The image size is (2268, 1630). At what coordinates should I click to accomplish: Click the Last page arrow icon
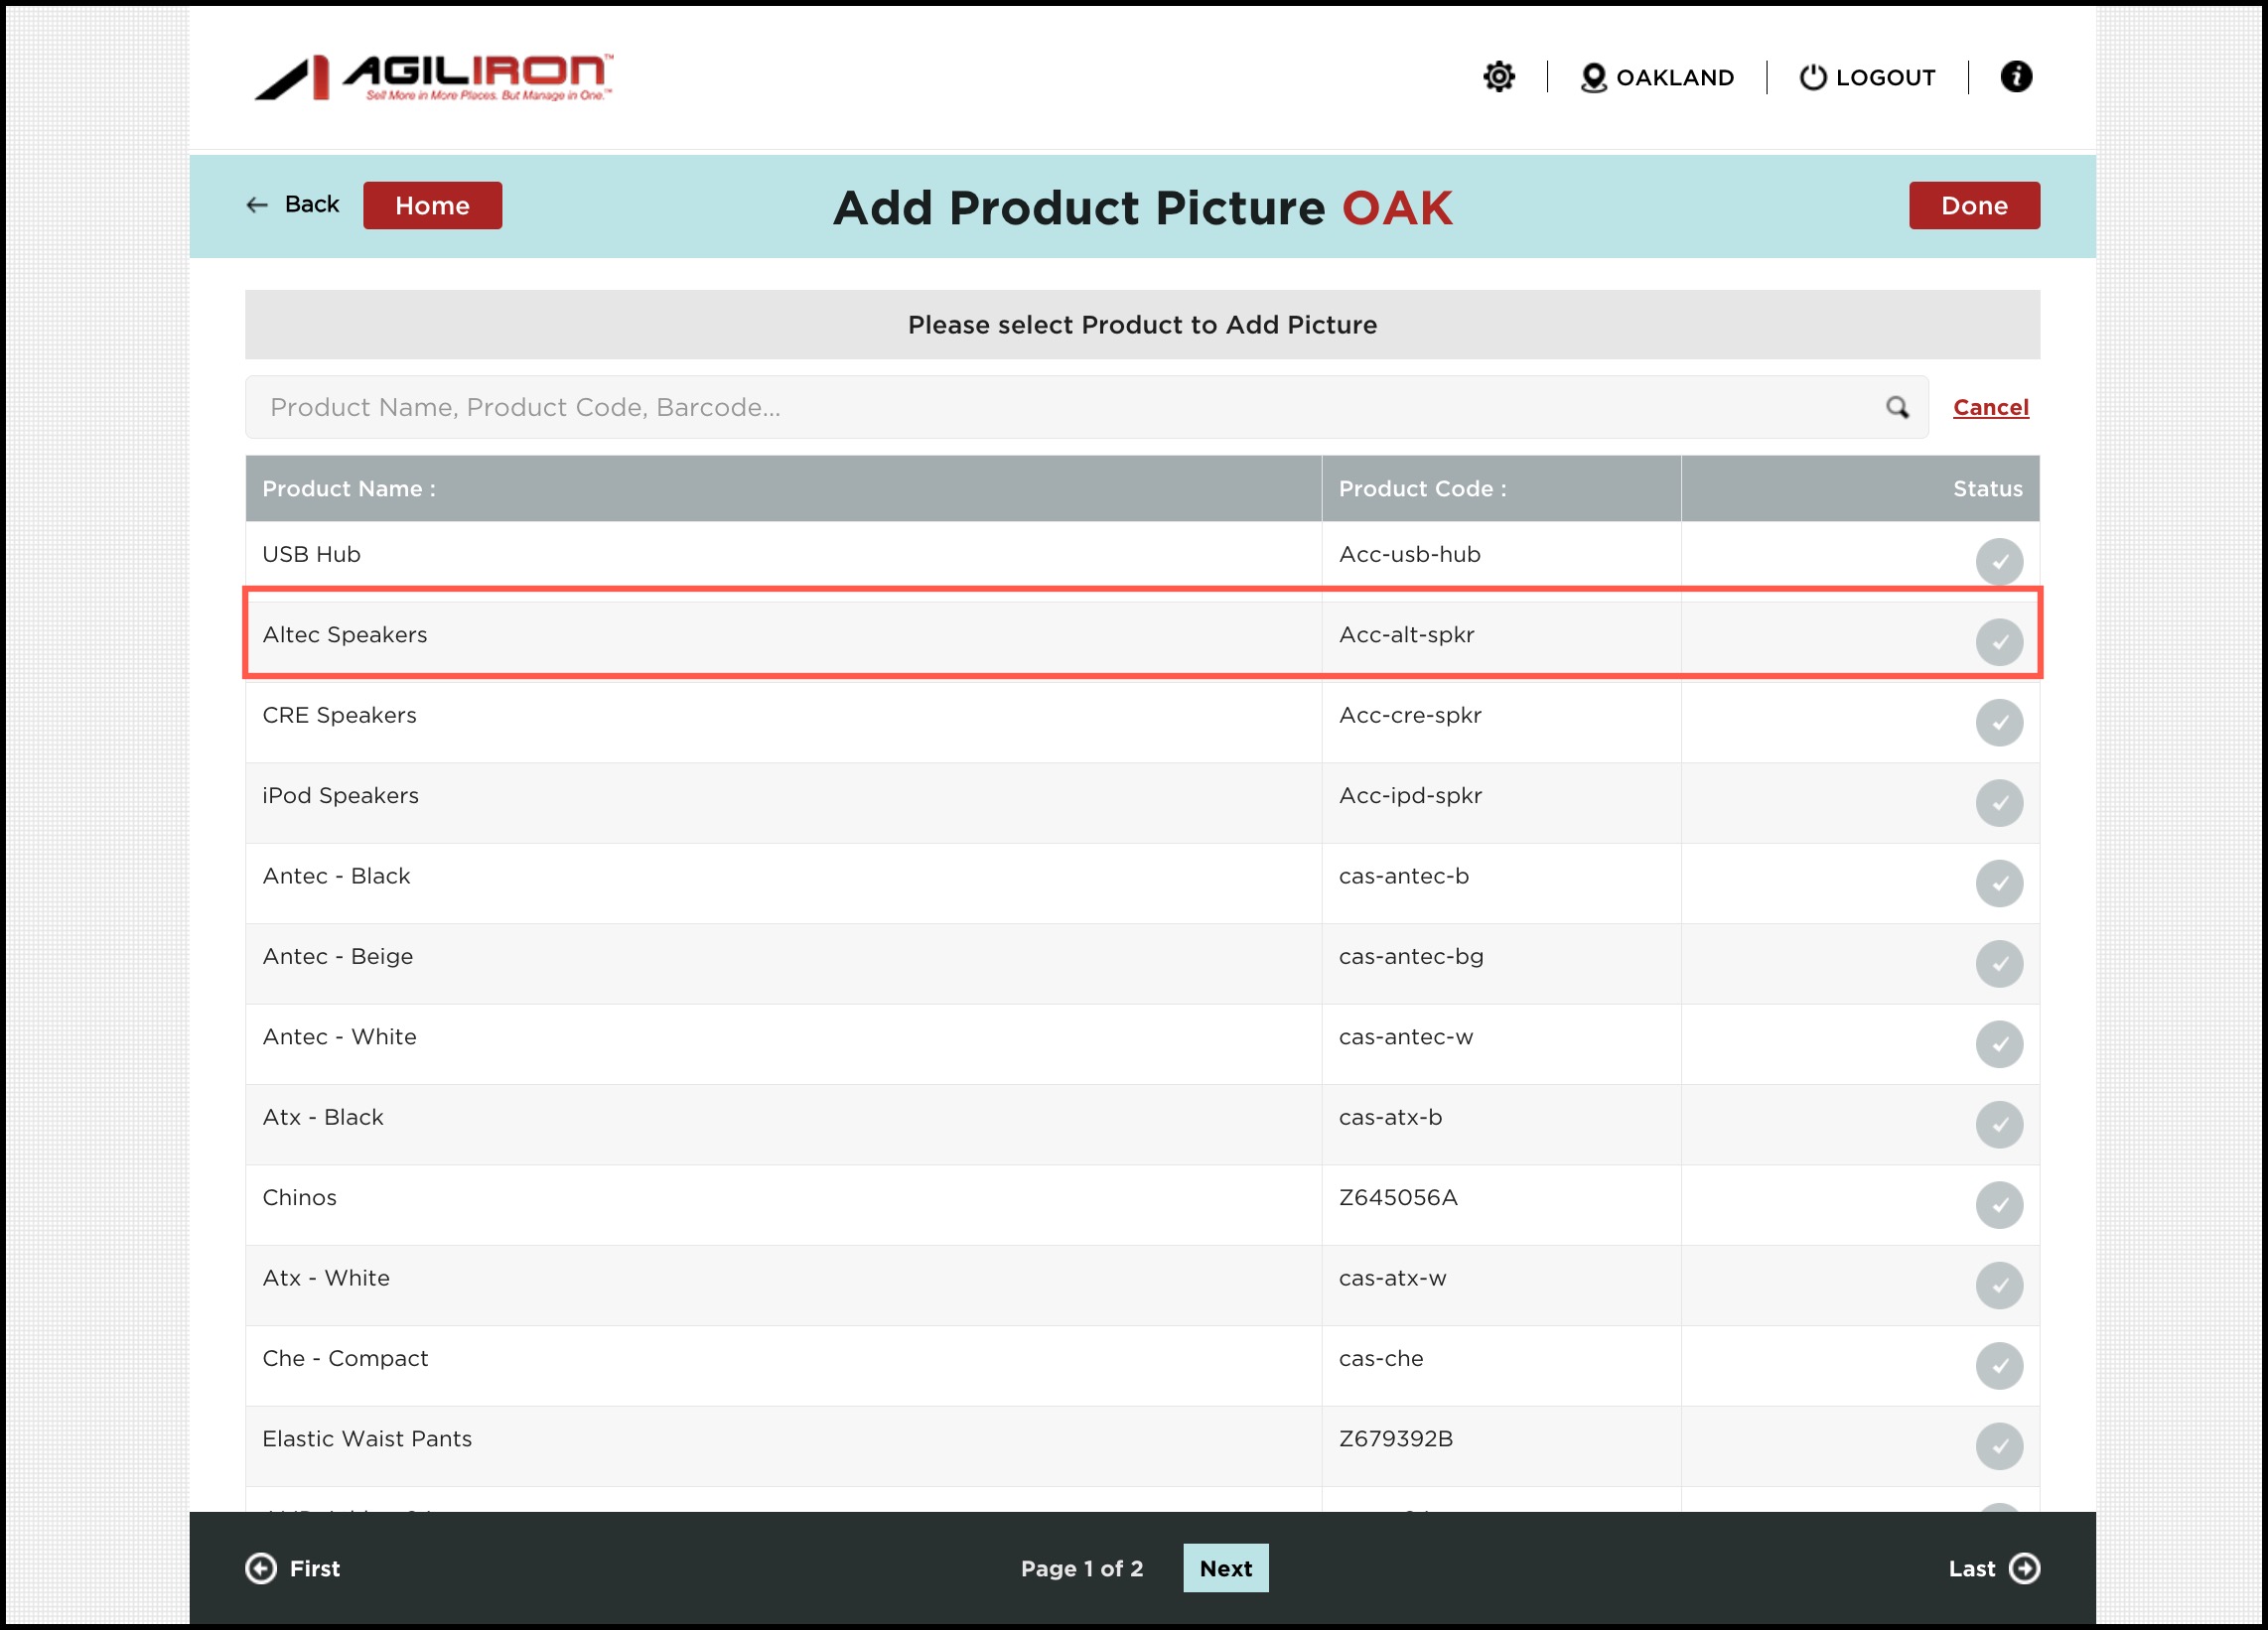coord(2024,1567)
